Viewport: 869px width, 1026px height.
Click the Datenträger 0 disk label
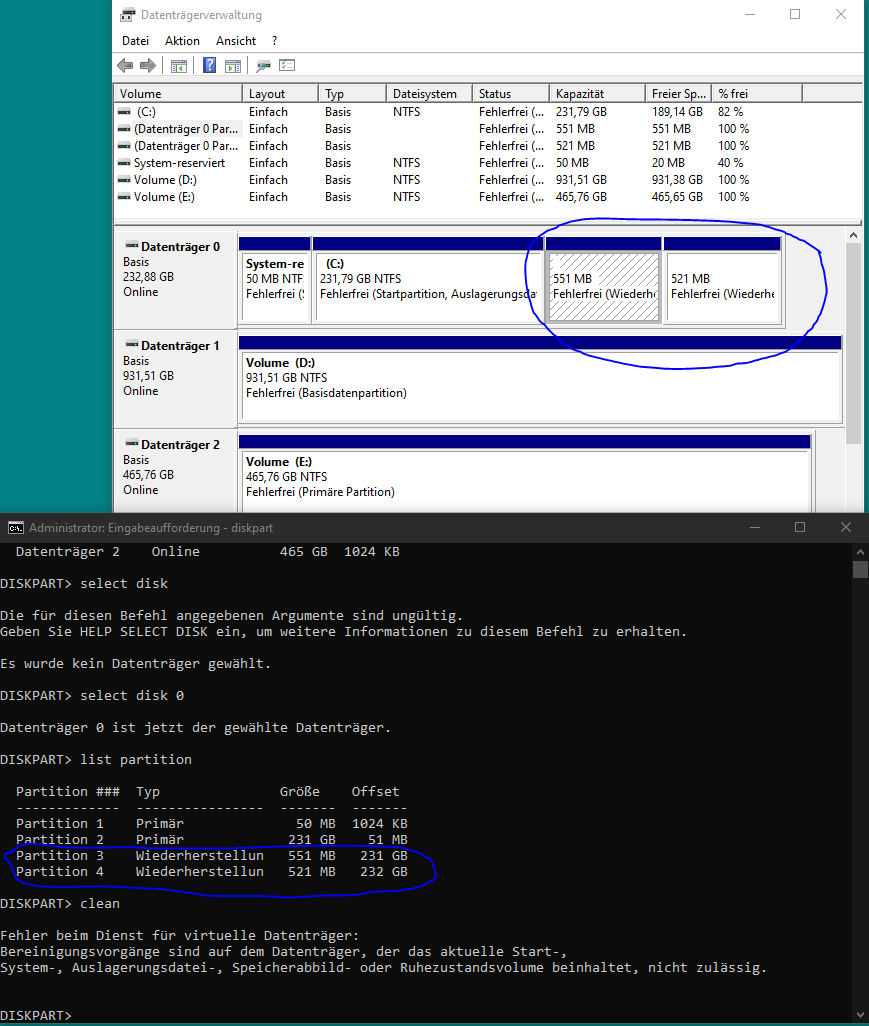[x=180, y=247]
